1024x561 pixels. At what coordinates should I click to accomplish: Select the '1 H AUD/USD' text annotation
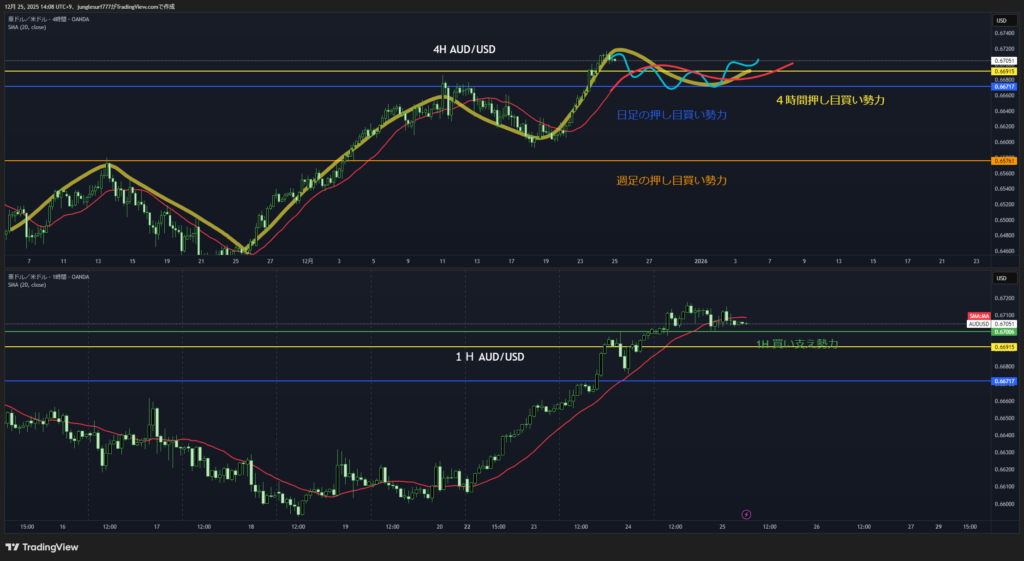[490, 357]
